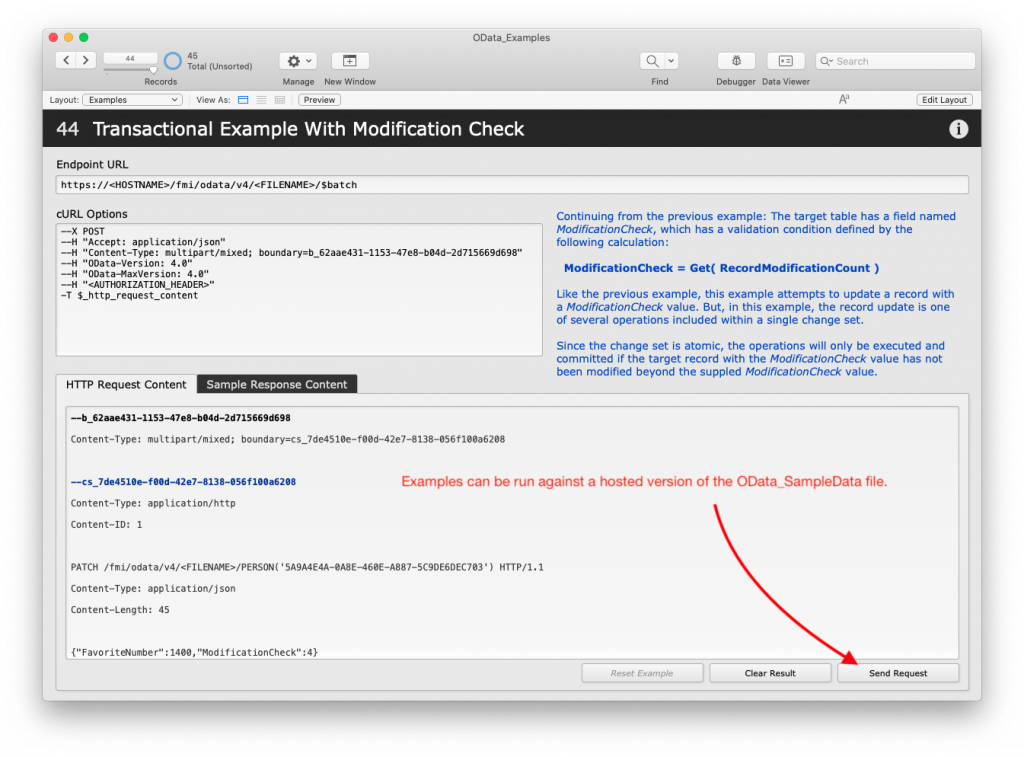Screen dimensions: 1024x757
Task: Go to the next record arrow
Action: pos(86,61)
